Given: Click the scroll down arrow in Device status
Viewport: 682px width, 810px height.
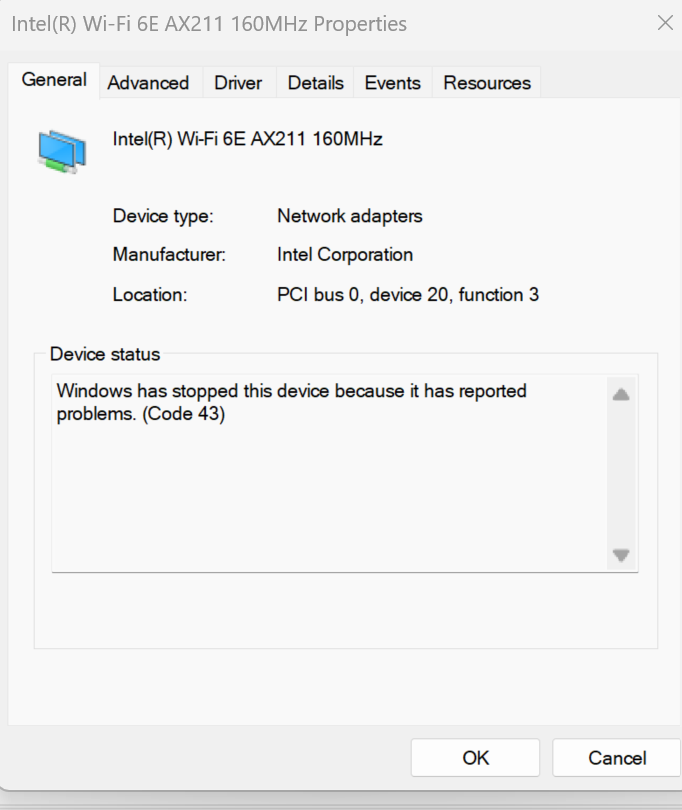Looking at the screenshot, I should pyautogui.click(x=621, y=555).
